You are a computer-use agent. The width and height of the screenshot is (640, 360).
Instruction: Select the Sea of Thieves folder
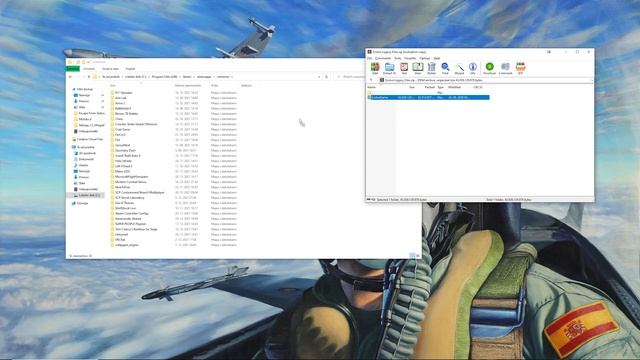[x=124, y=203]
